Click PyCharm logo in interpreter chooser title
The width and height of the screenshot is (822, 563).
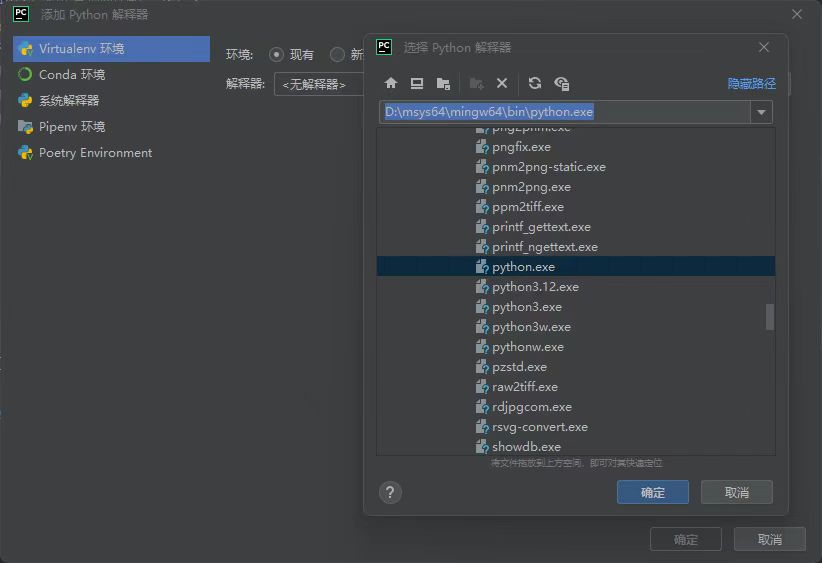click(x=384, y=47)
